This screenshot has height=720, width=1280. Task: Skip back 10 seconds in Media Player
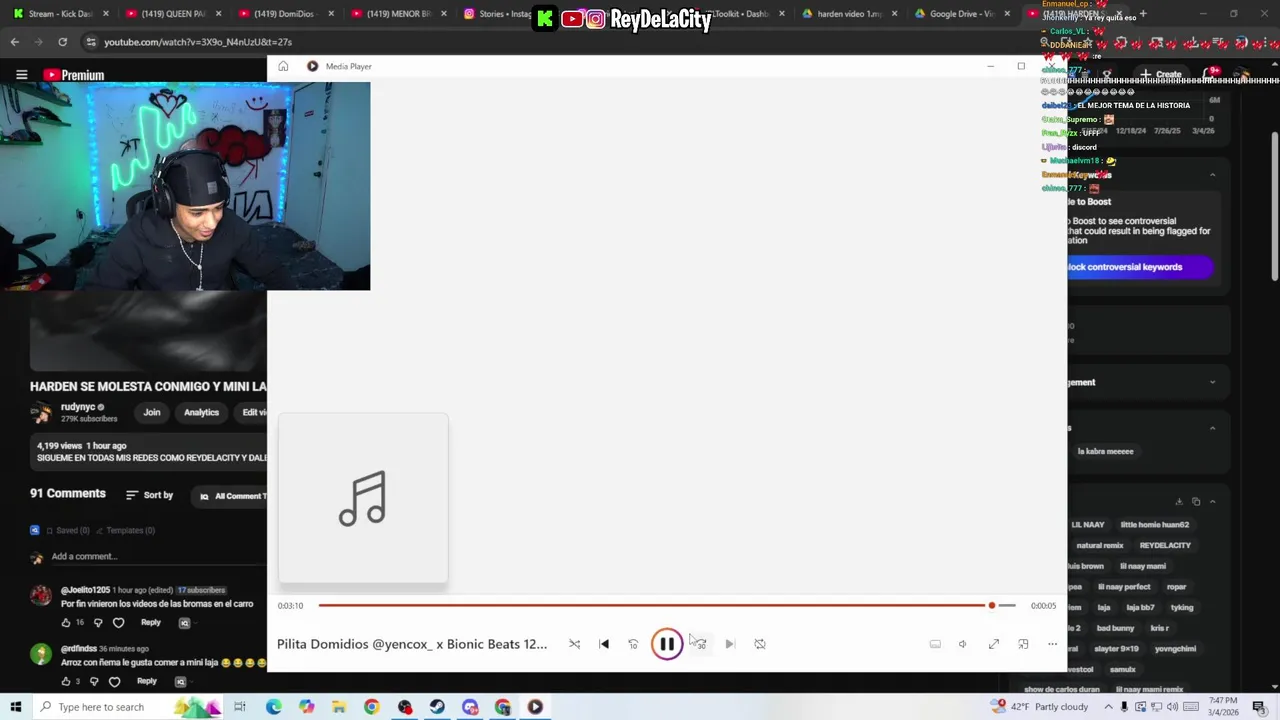click(633, 644)
